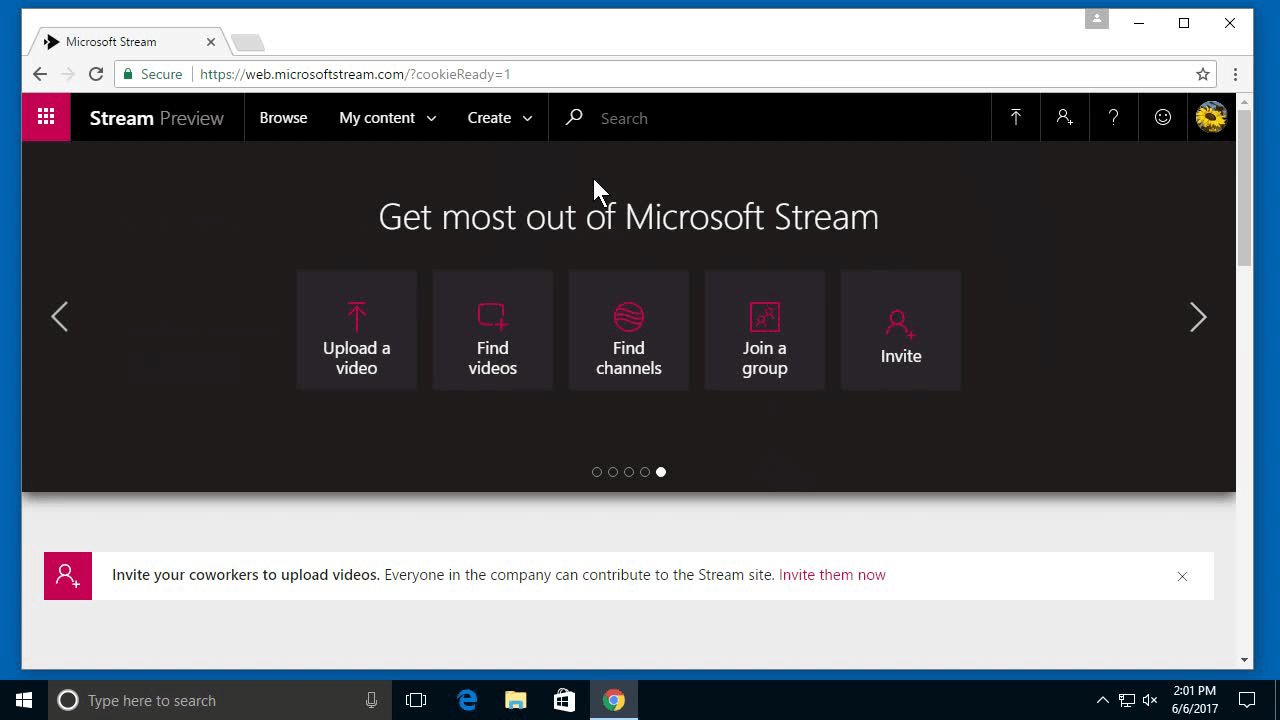The height and width of the screenshot is (720, 1280).
Task: Select the Join a group tile
Action: click(x=764, y=329)
